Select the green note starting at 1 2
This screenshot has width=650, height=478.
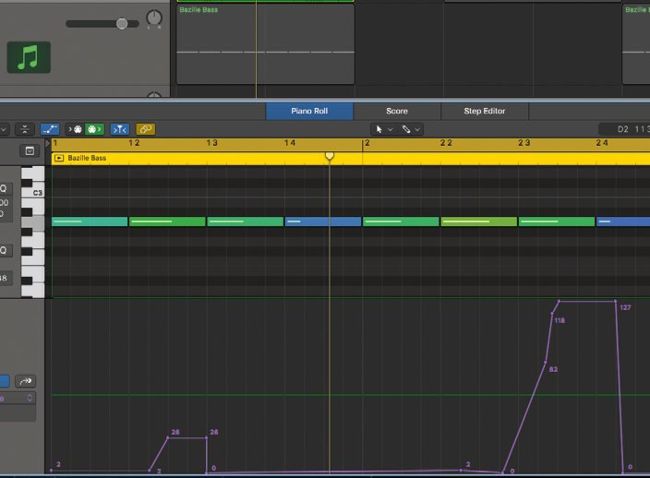pos(167,222)
